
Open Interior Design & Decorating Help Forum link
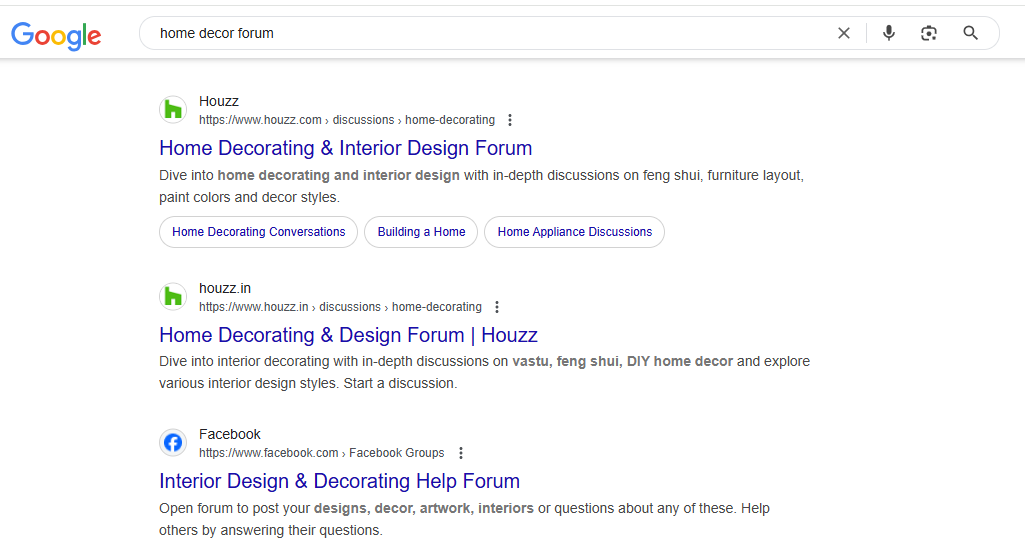(339, 481)
